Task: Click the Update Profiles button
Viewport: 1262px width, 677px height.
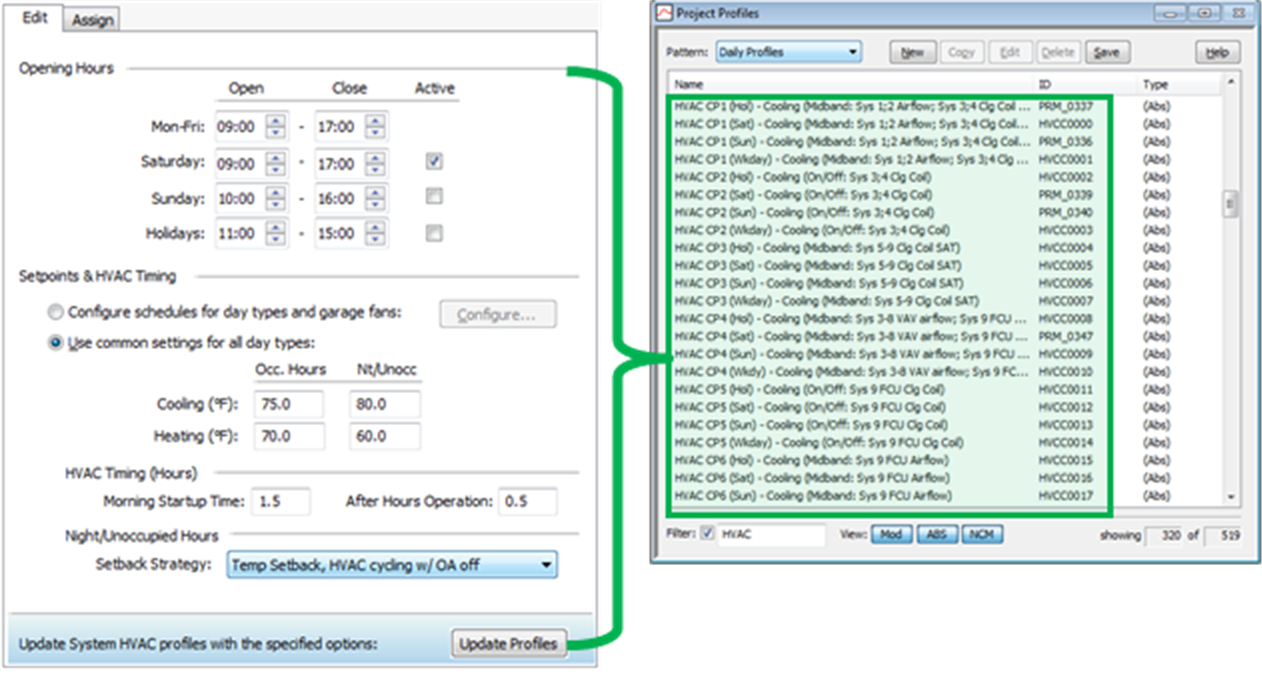Action: coord(510,644)
